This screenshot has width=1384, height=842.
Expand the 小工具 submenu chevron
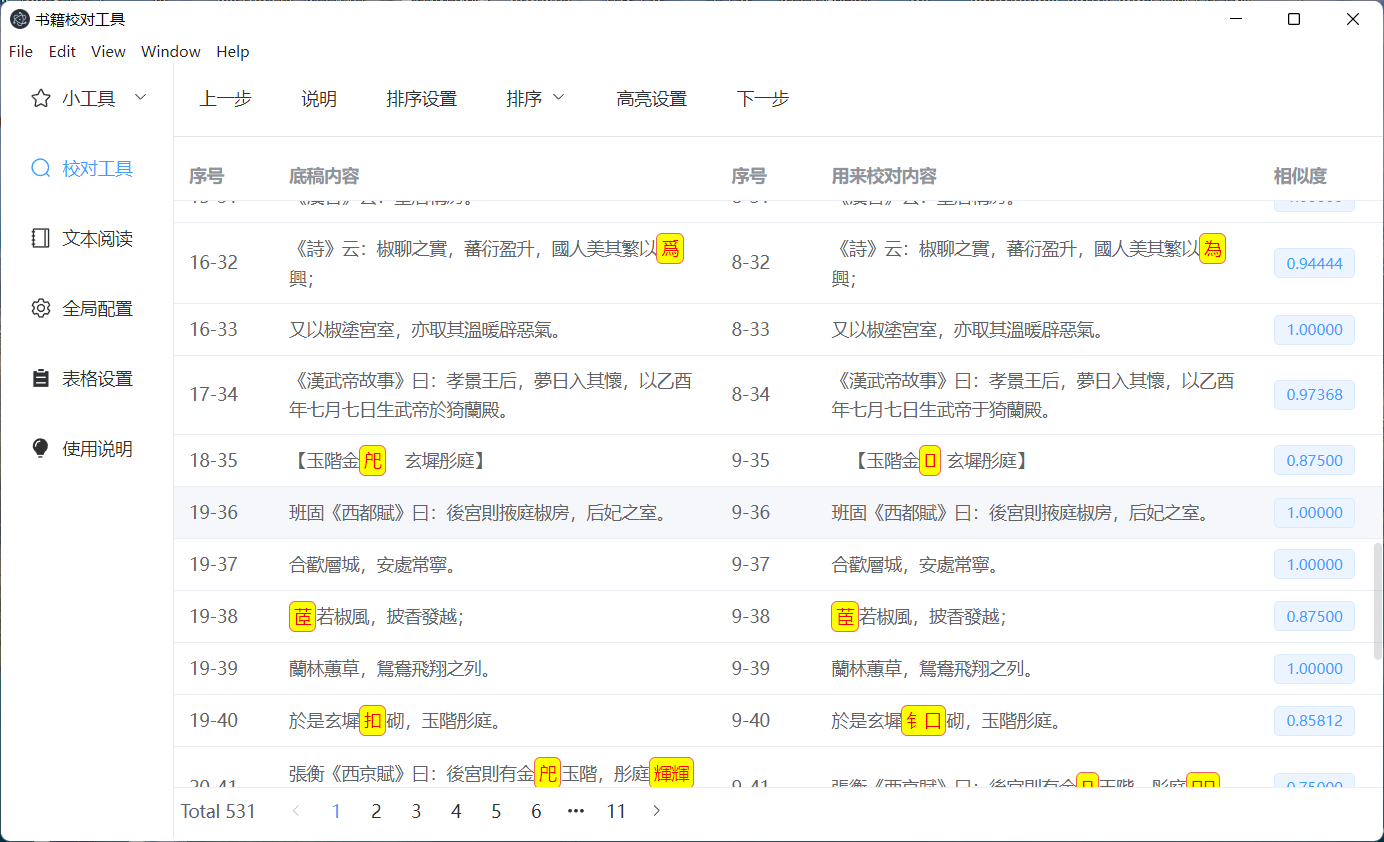click(x=140, y=97)
